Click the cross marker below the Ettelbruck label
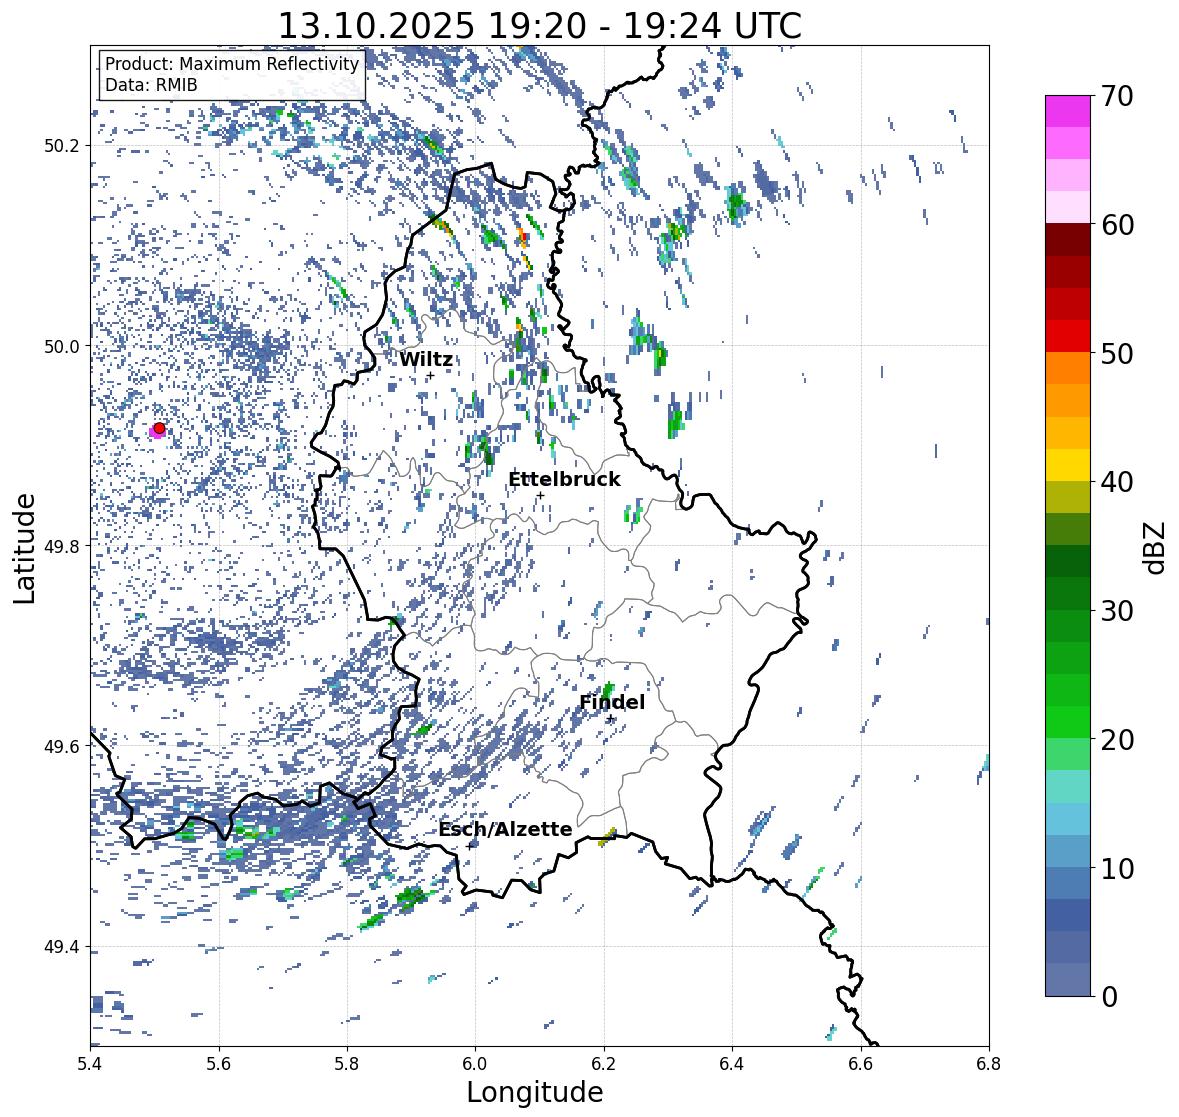This screenshot has height=1117, width=1179. [540, 495]
